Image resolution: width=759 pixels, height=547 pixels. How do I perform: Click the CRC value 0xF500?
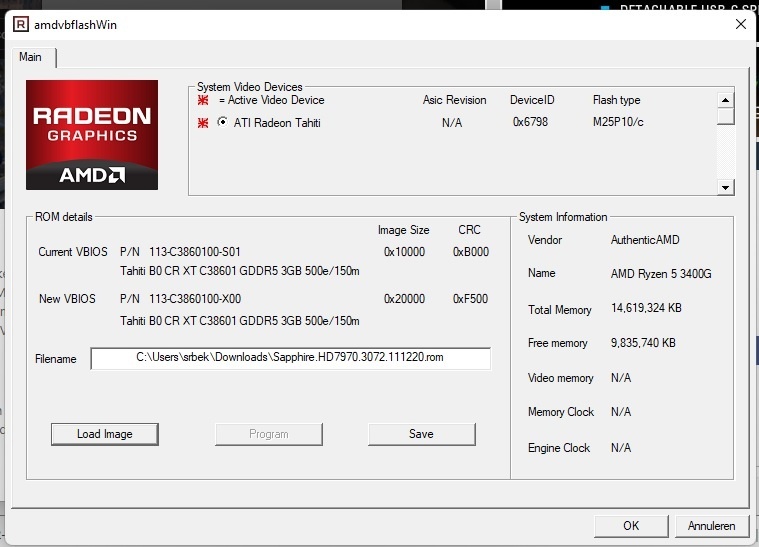tap(470, 299)
